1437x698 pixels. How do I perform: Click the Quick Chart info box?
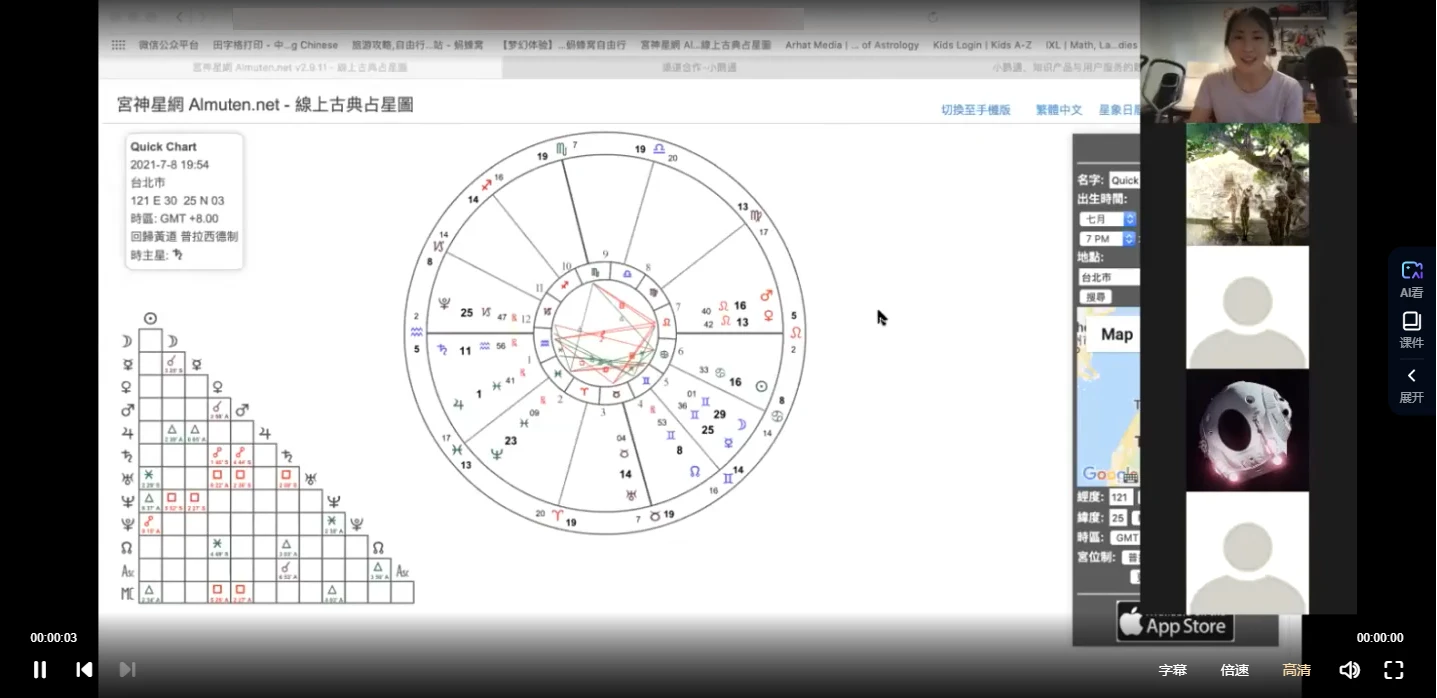184,201
